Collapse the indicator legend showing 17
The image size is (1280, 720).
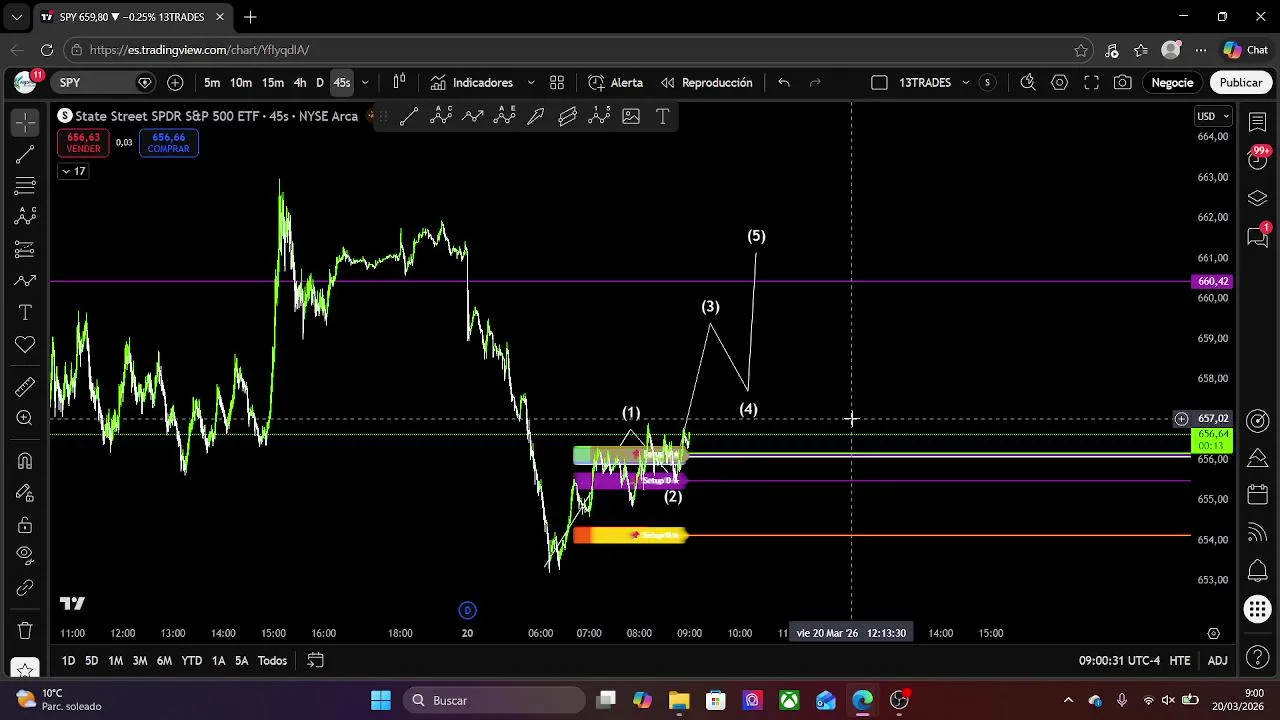coord(73,171)
